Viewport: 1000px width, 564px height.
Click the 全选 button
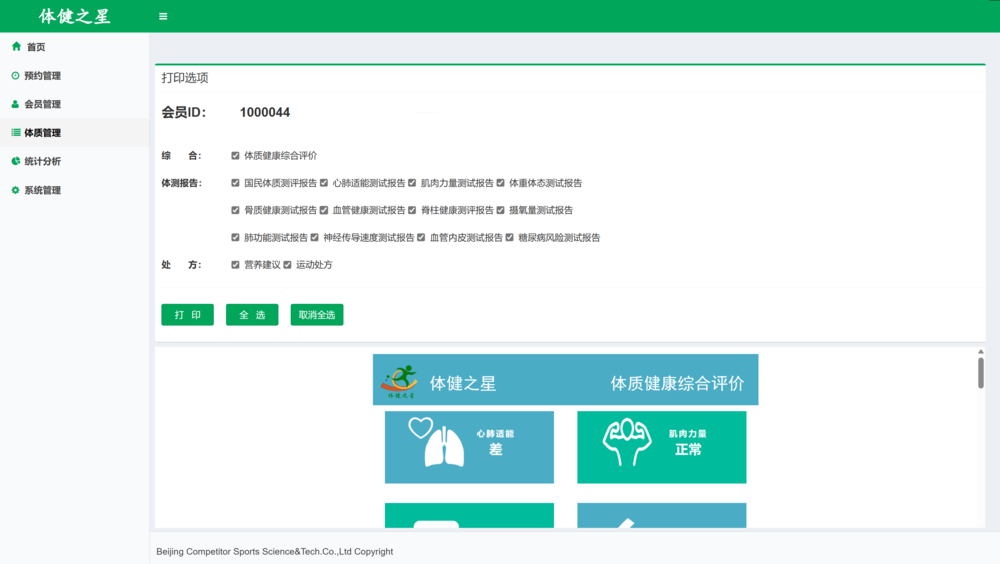click(x=252, y=315)
